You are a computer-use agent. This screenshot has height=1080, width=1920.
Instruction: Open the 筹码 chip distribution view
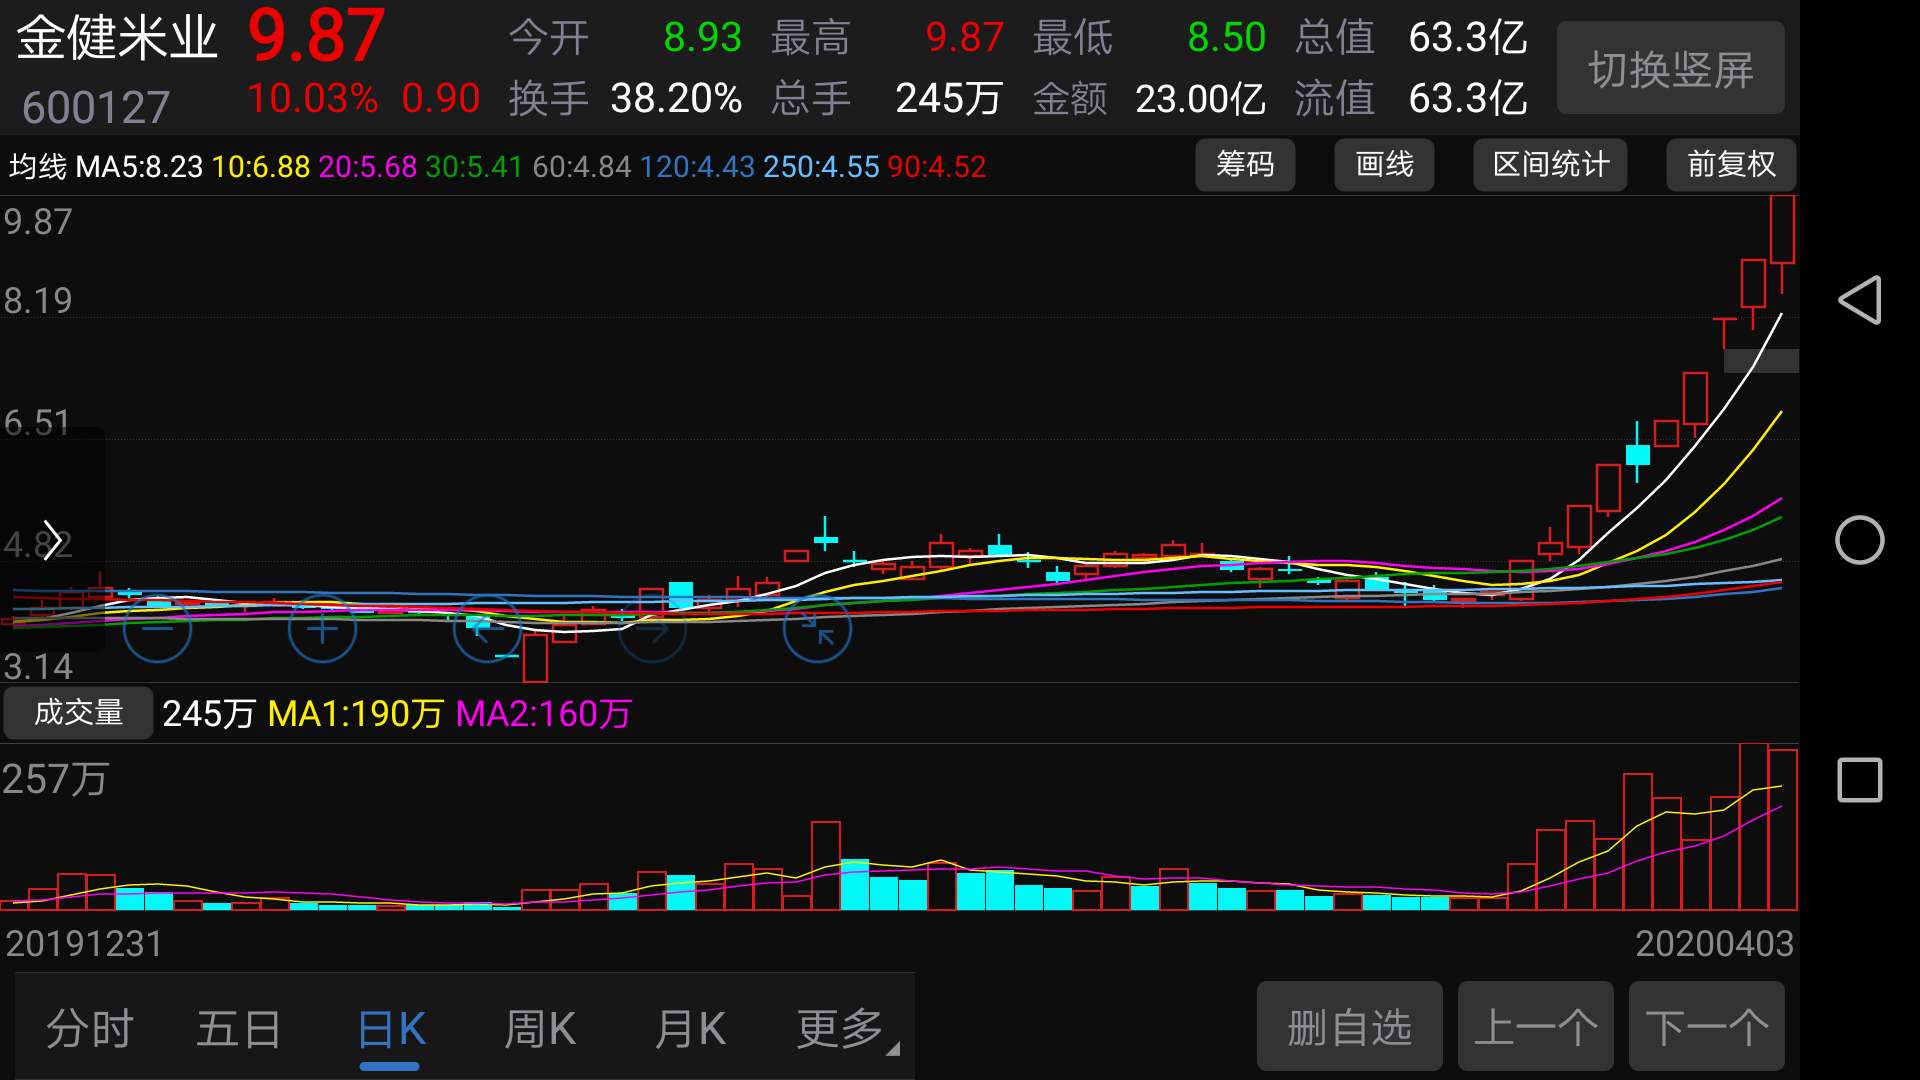point(1245,164)
